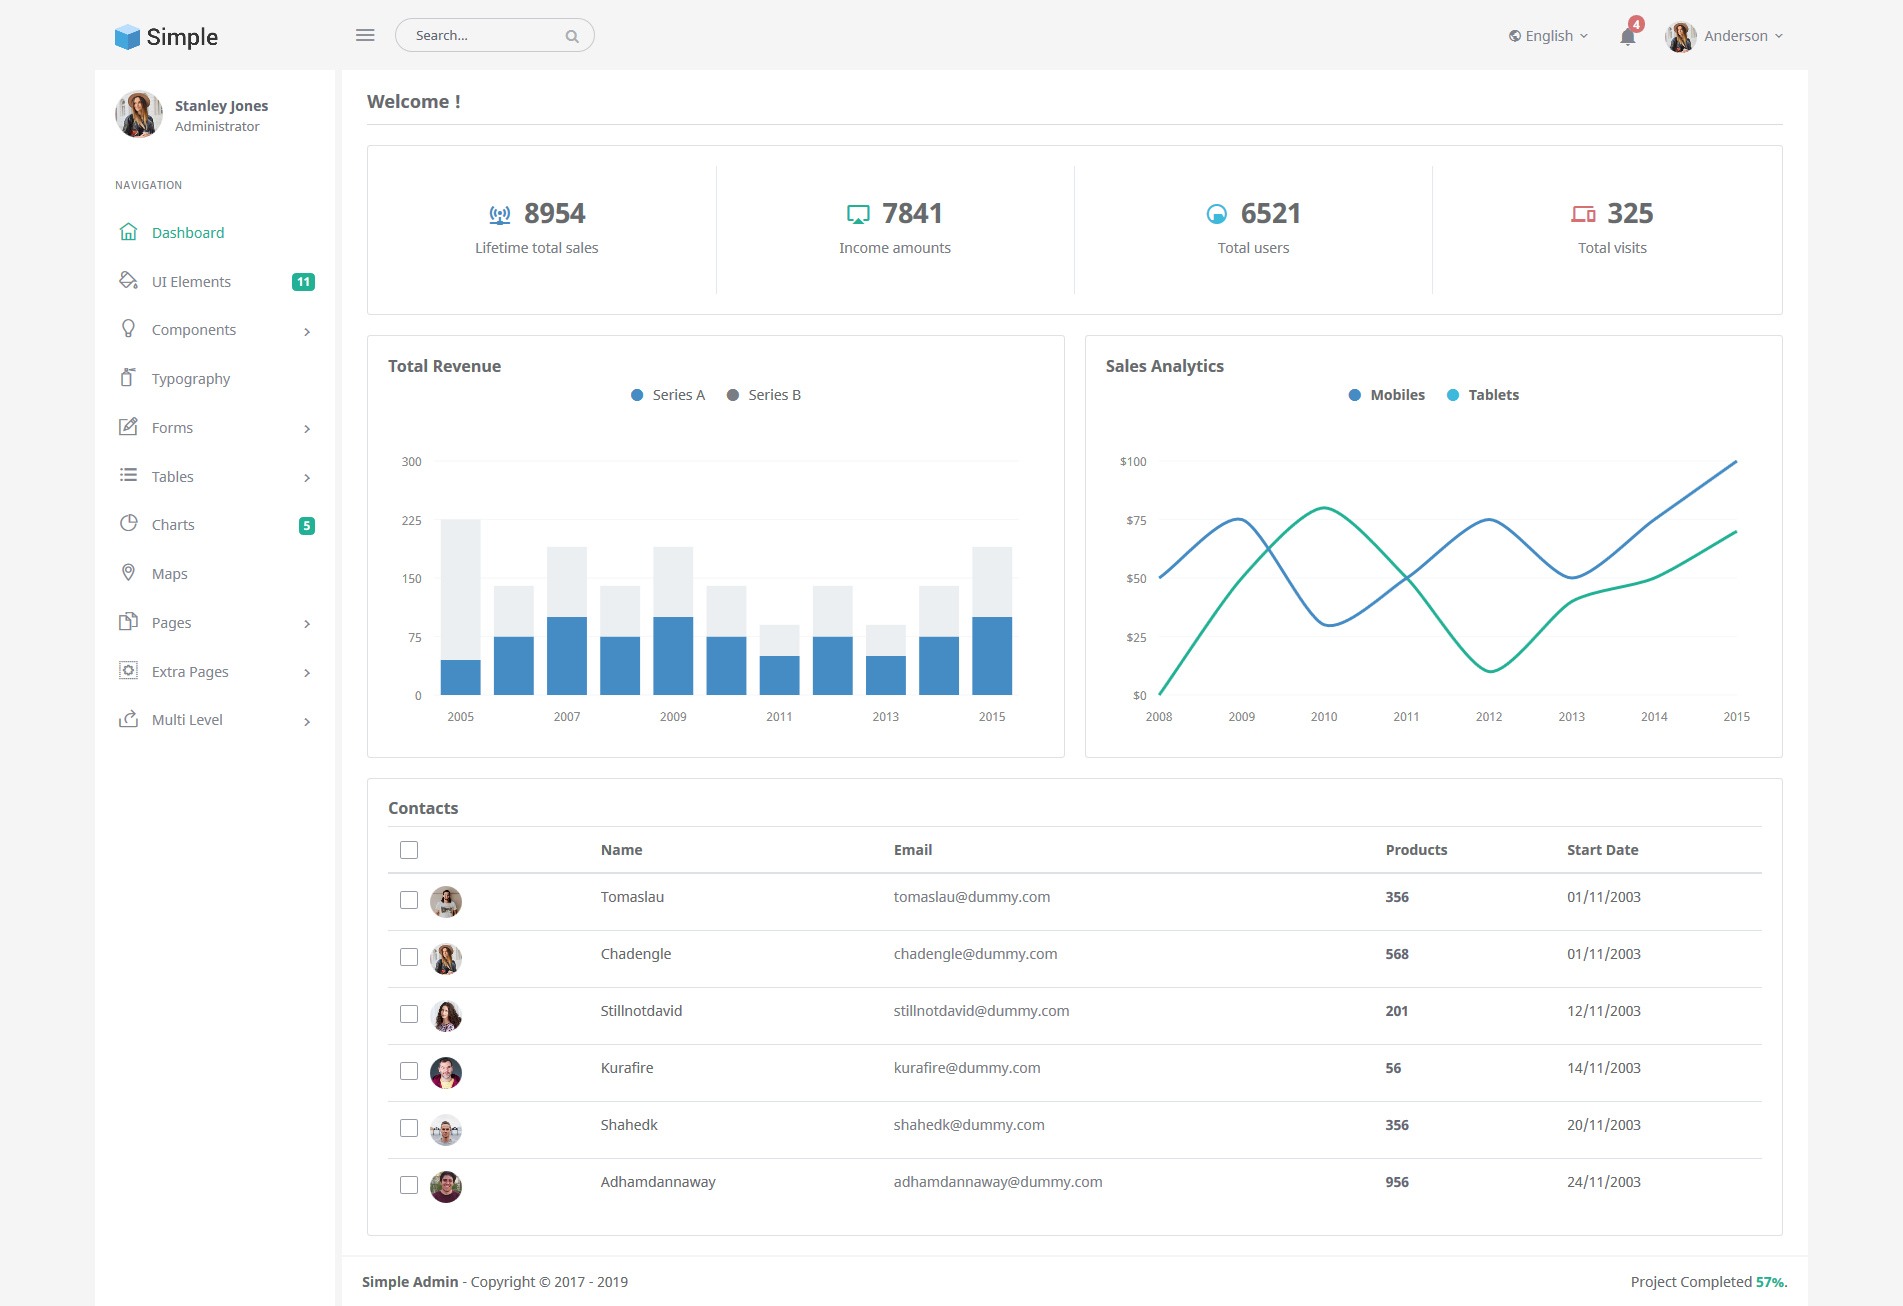Click the Maps pin icon
The width and height of the screenshot is (1903, 1306).
128,573
